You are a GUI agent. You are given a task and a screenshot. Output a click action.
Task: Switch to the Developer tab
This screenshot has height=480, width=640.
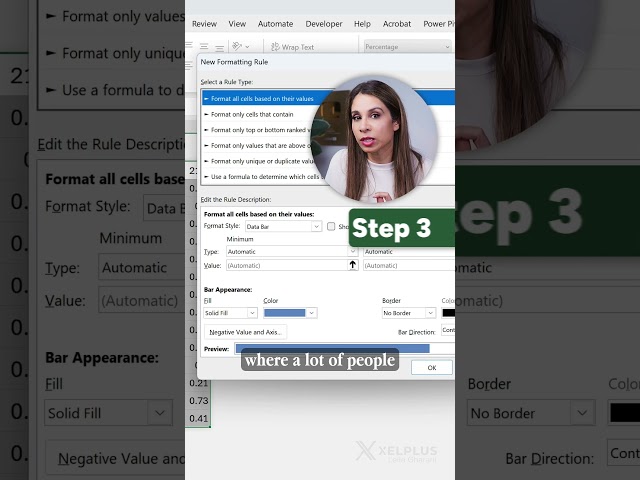pyautogui.click(x=324, y=24)
